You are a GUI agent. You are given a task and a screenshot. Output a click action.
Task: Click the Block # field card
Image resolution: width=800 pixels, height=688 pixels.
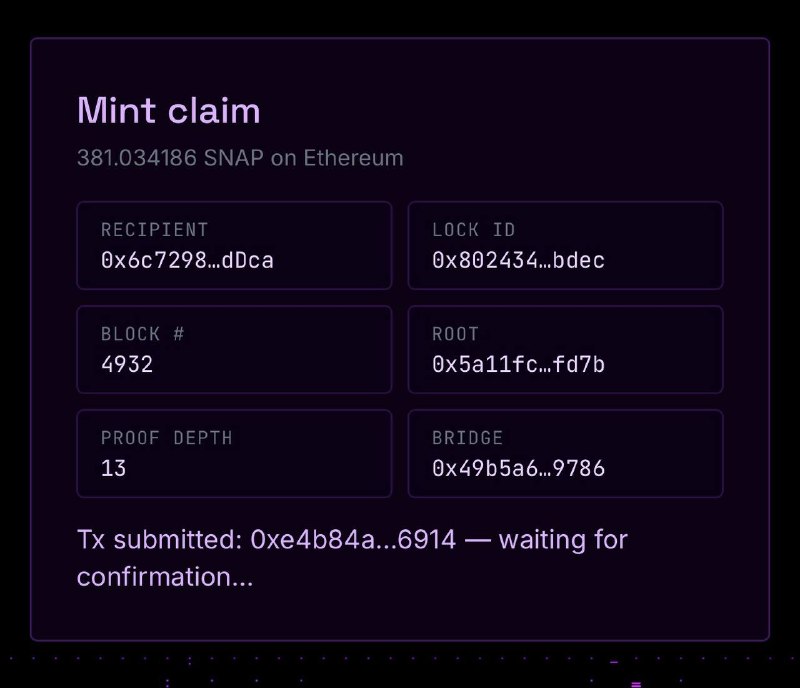point(234,350)
